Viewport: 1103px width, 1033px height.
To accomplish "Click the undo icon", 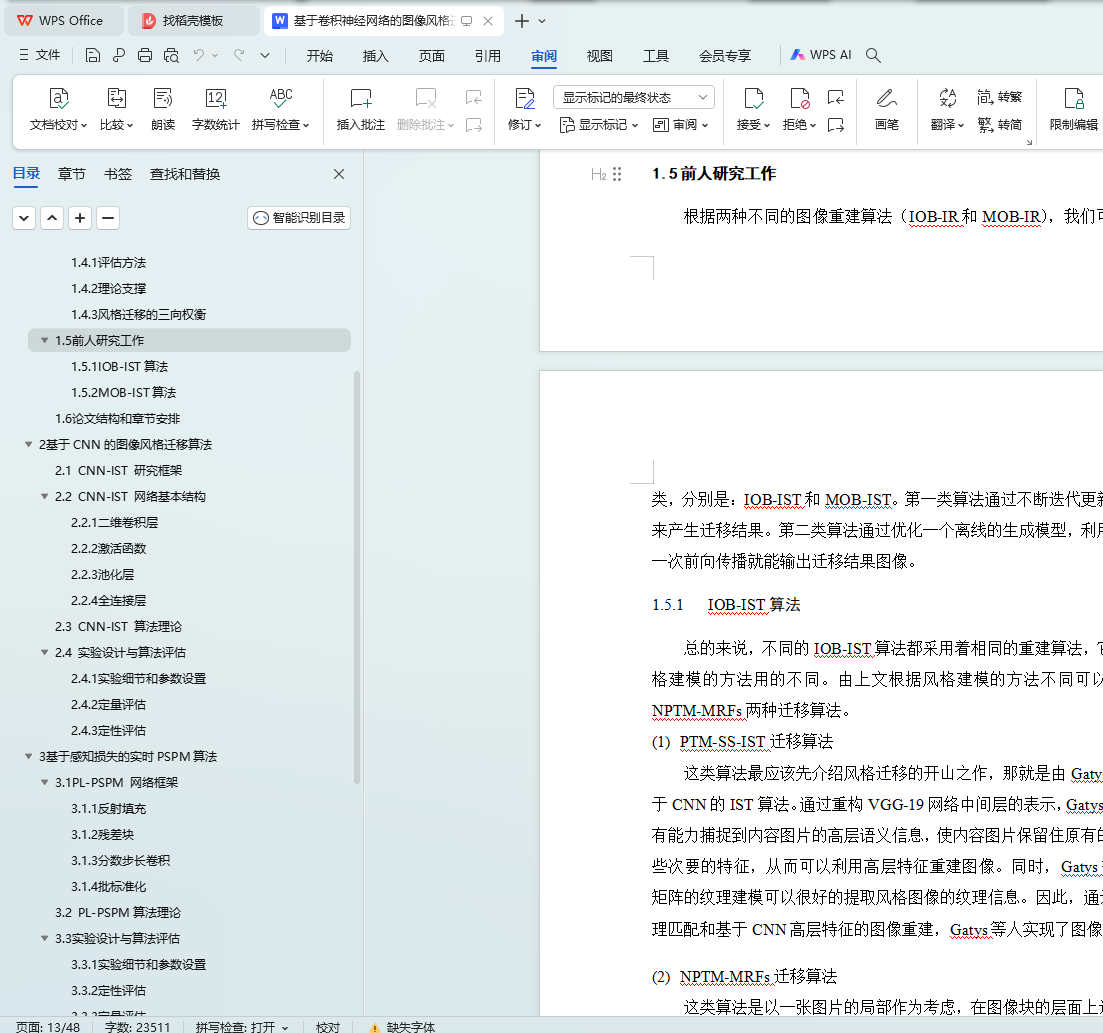I will [199, 55].
